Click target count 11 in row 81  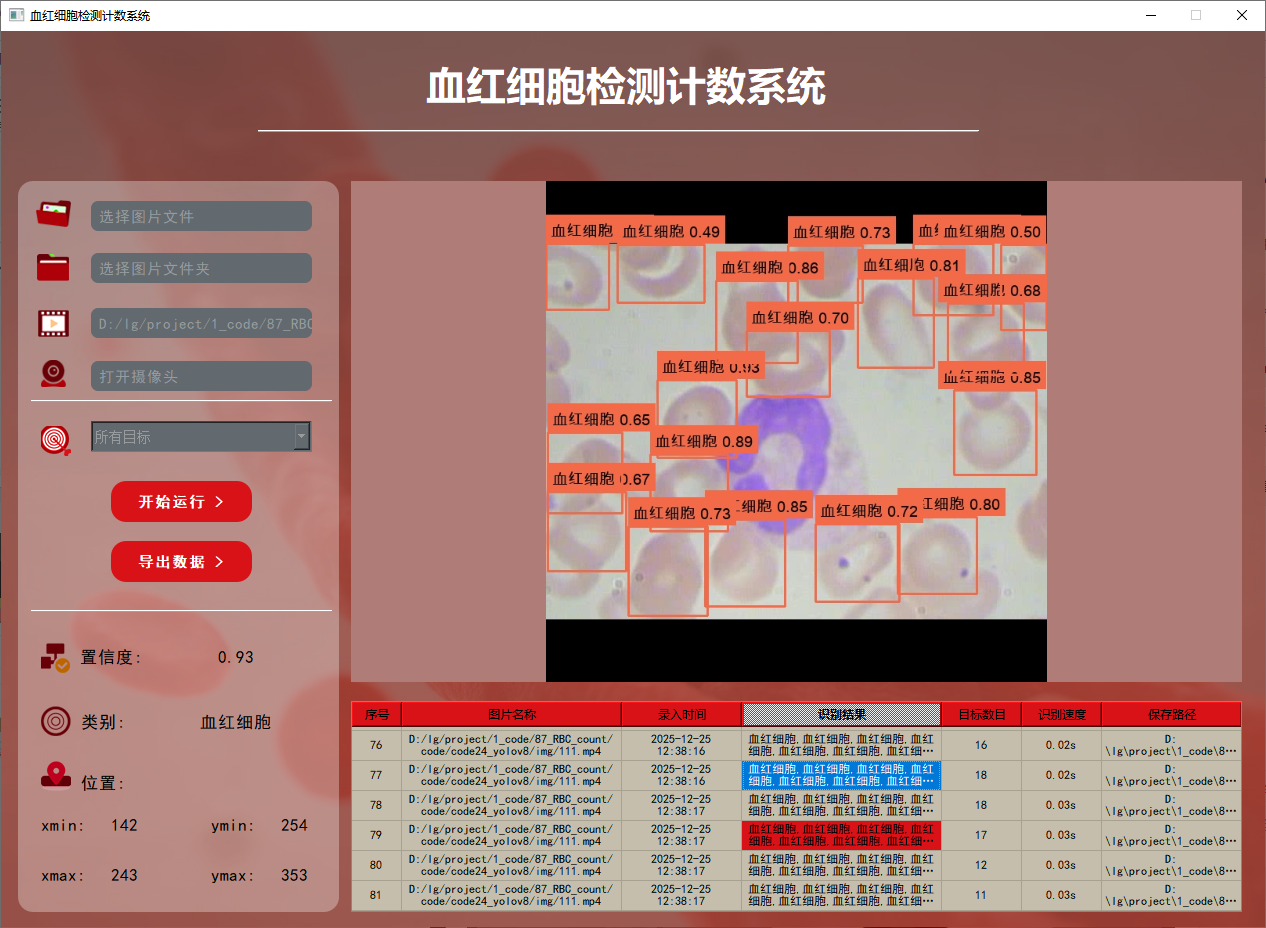[x=981, y=895]
